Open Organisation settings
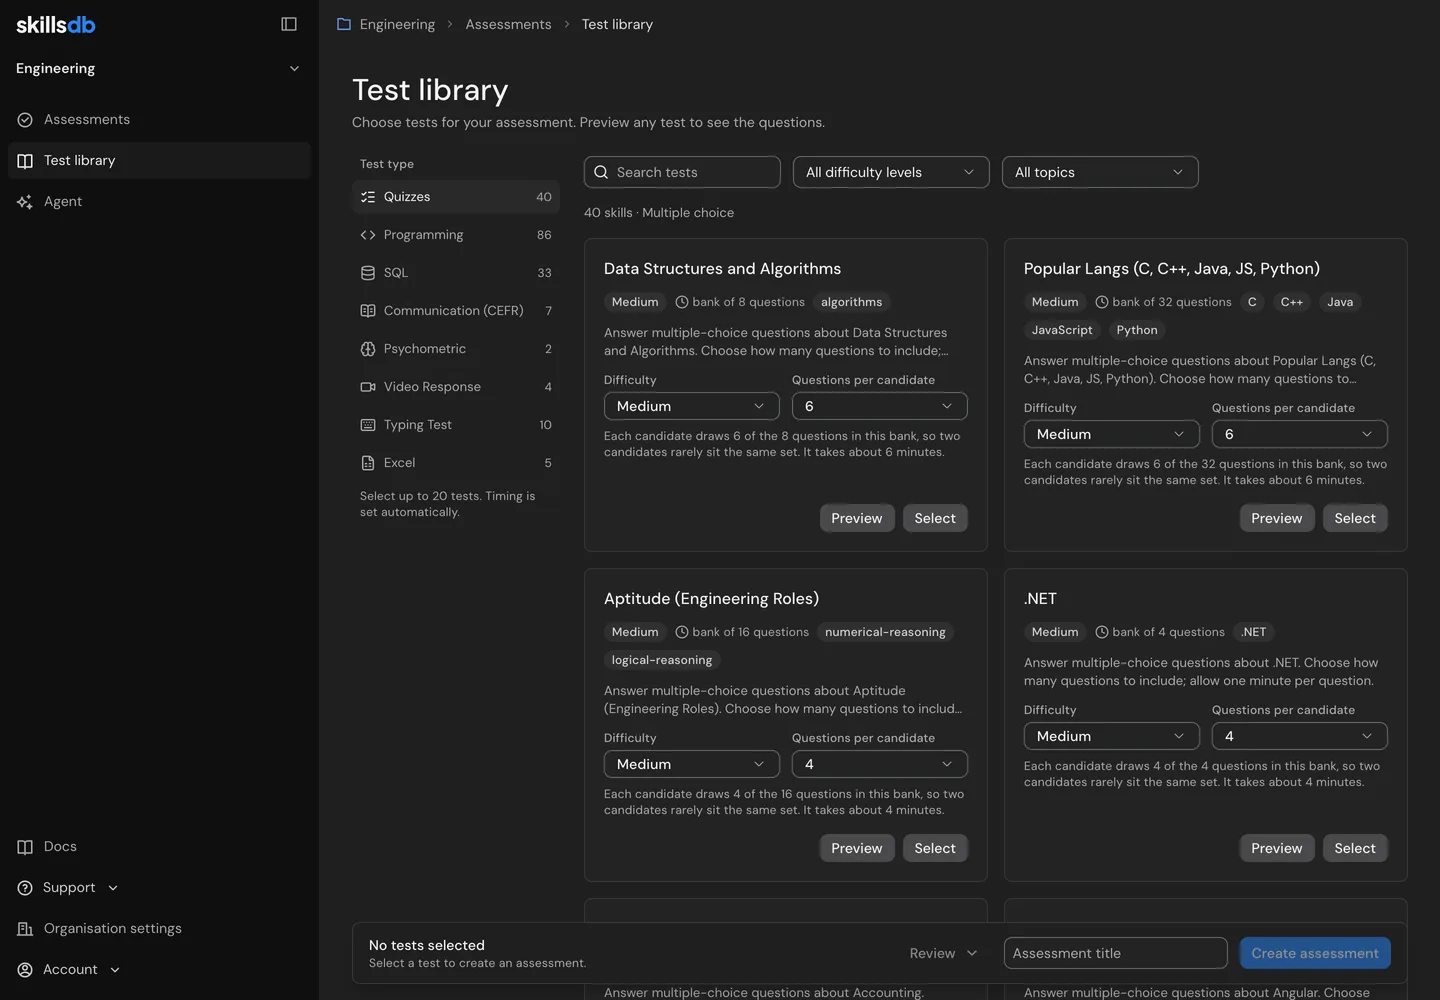This screenshot has width=1440, height=1000. tap(159, 929)
